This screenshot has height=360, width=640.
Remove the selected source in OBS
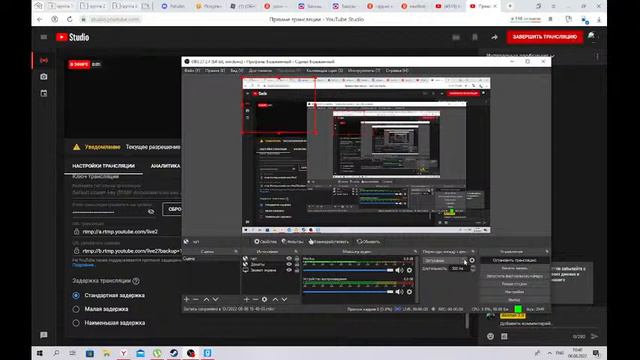point(255,300)
